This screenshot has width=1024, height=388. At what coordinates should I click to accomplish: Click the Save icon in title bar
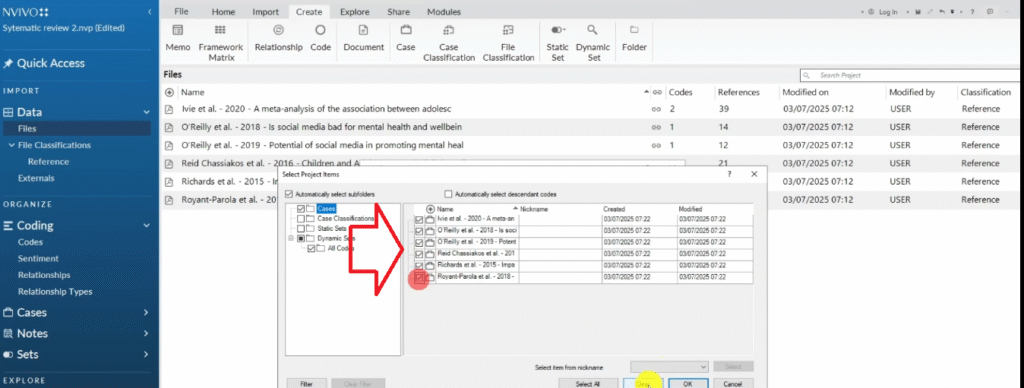[918, 12]
